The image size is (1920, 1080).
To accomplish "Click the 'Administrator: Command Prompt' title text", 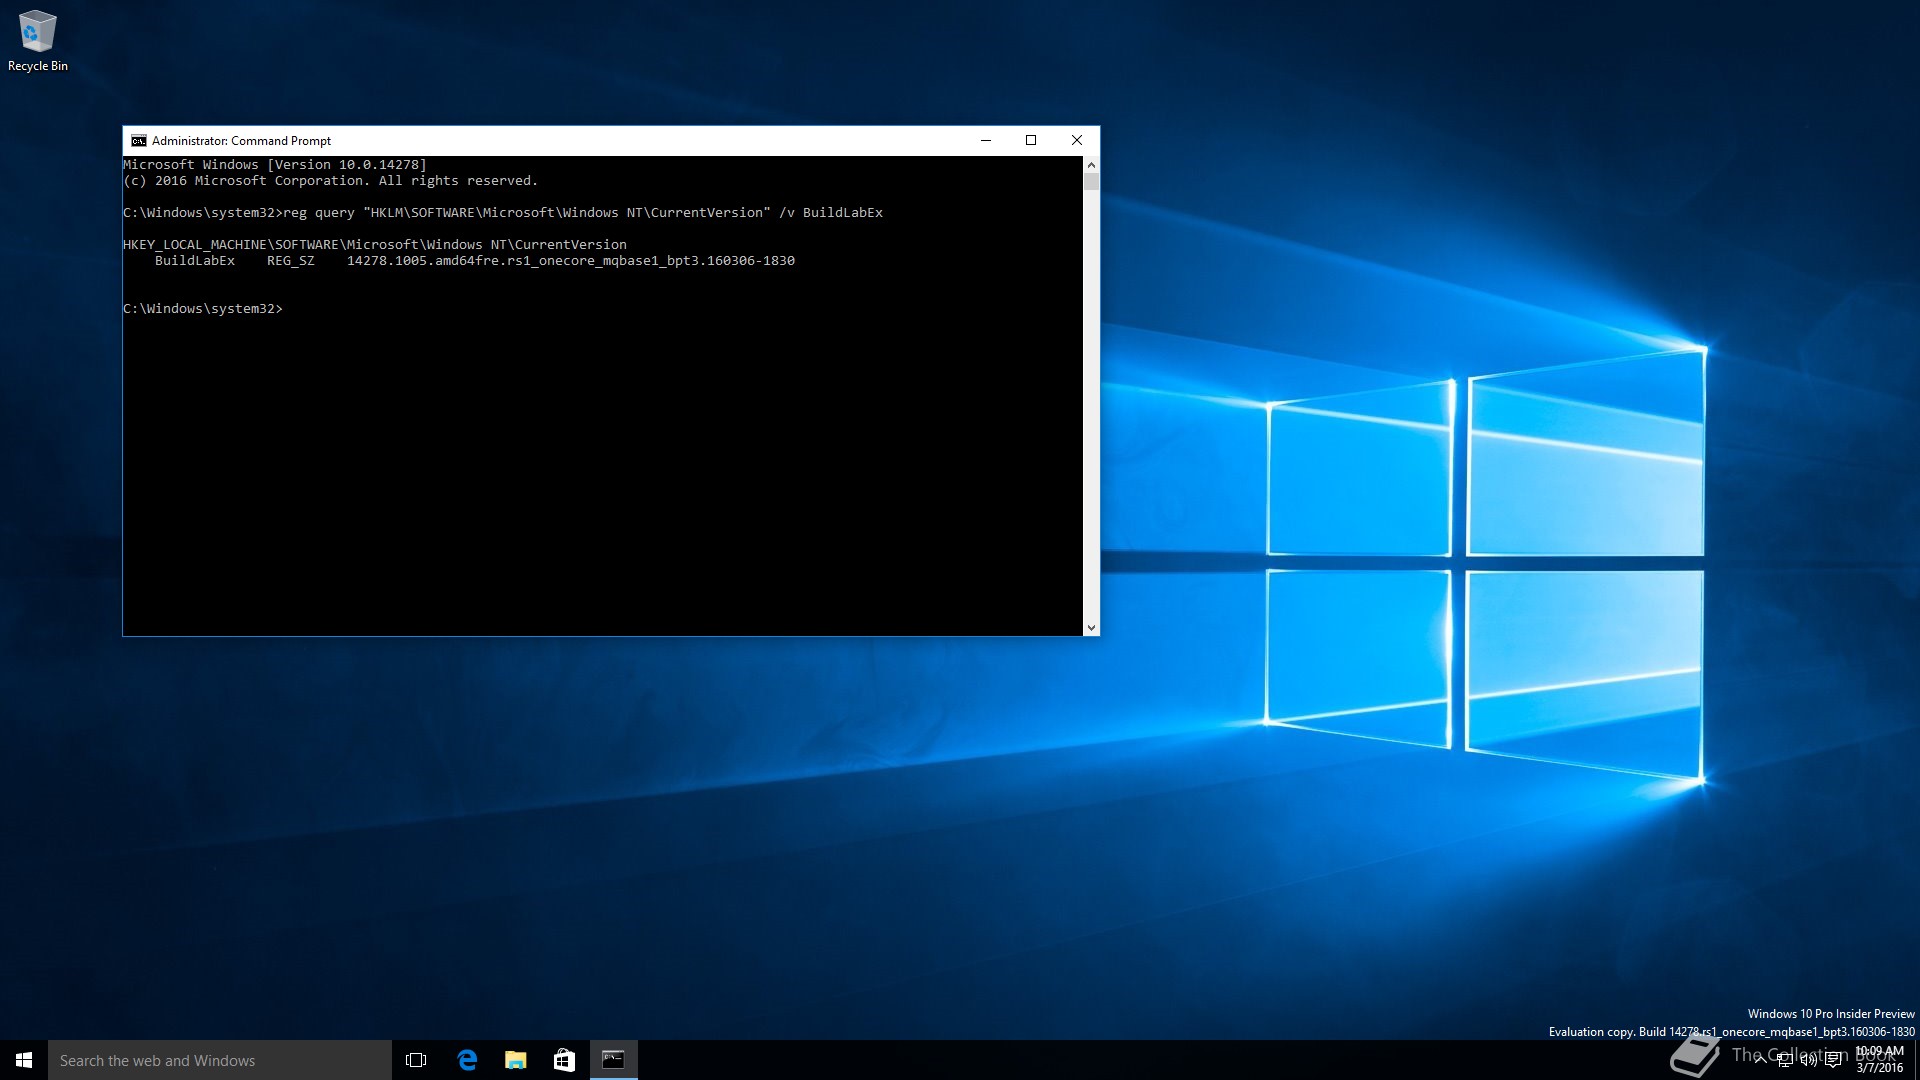I will (241, 141).
